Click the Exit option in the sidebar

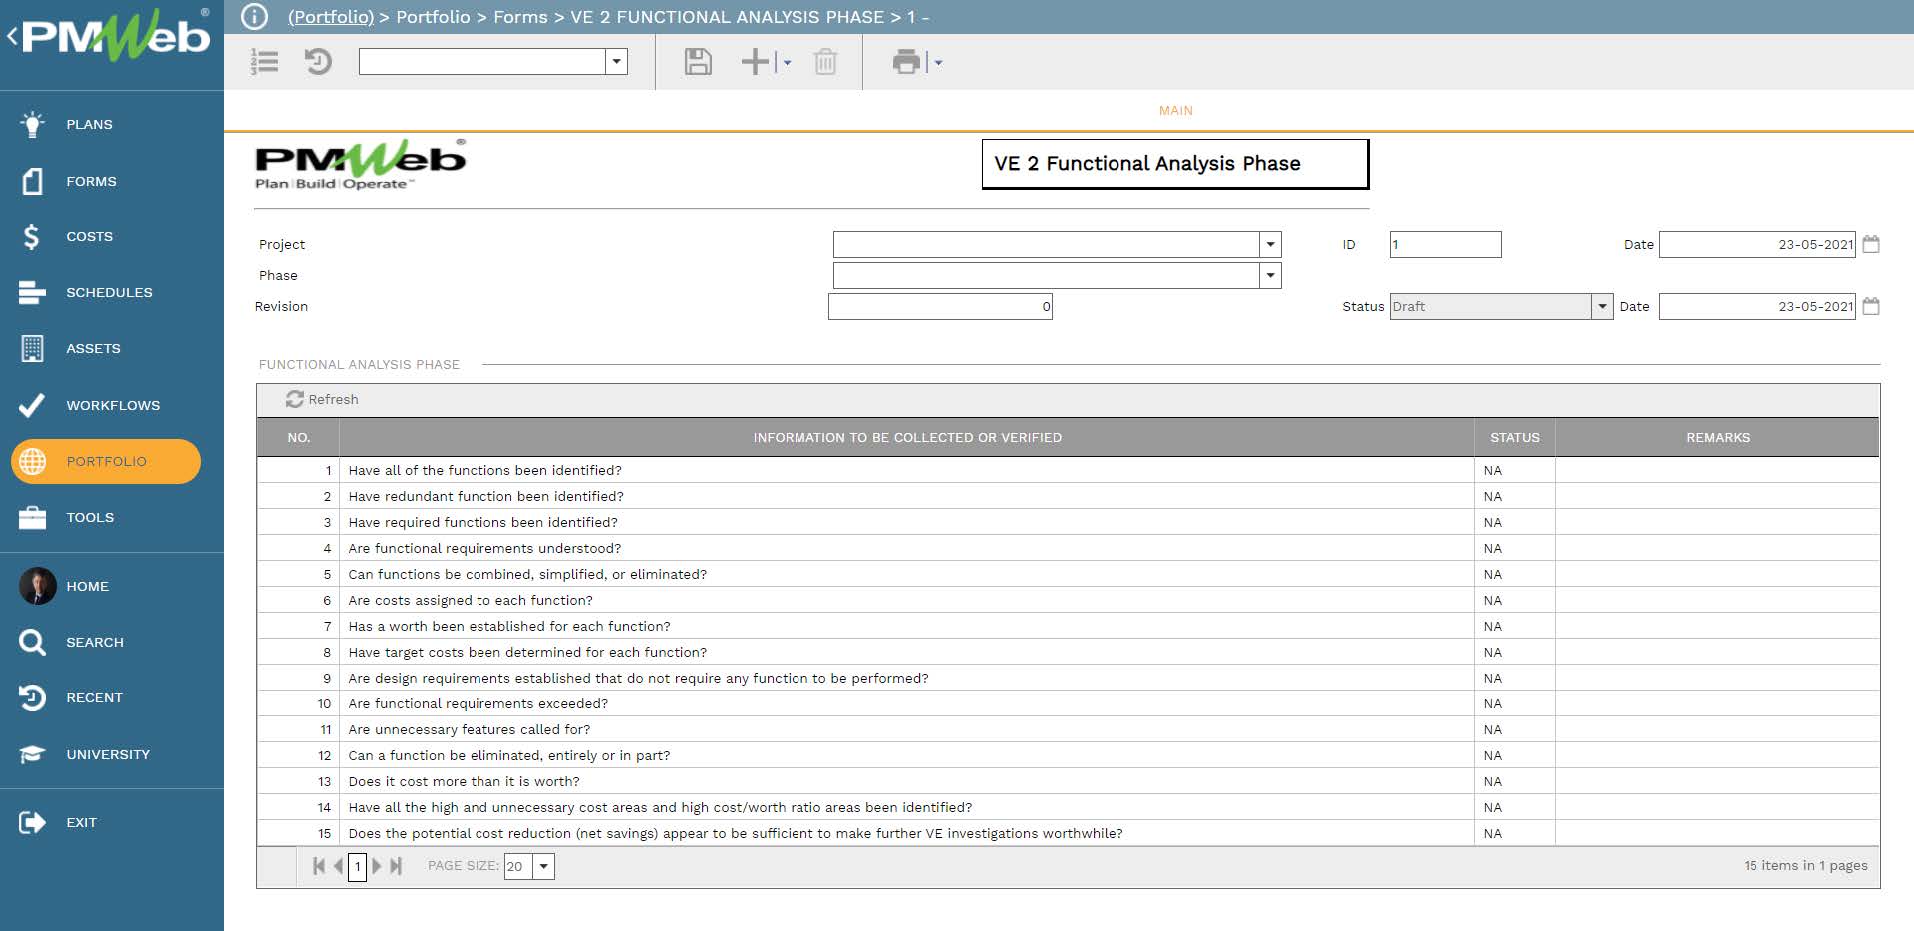(x=82, y=822)
